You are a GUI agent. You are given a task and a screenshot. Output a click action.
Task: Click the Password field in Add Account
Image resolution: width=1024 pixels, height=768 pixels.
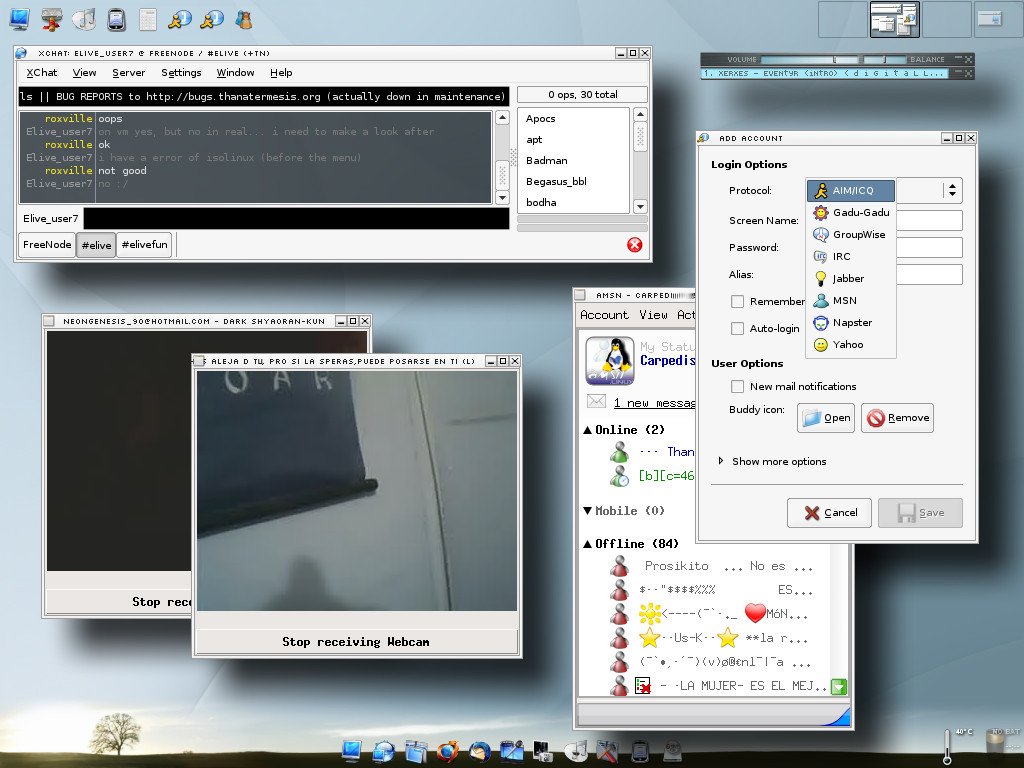(929, 248)
